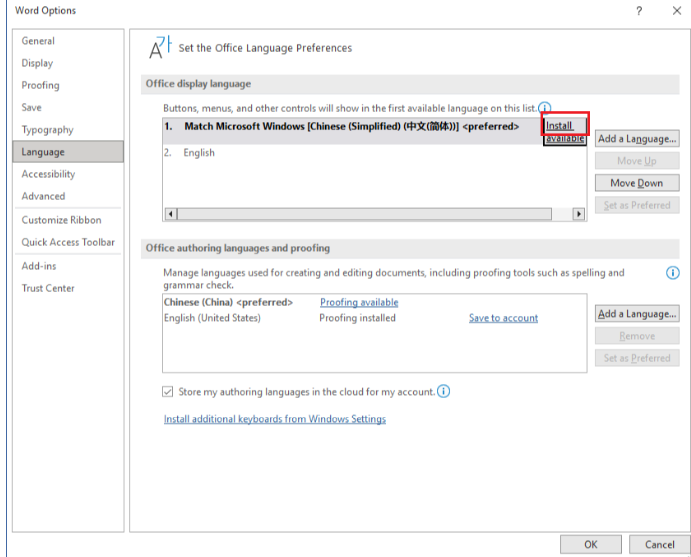Click the Install link for Chinese display language
Screen dimensions: 691x557
(x=559, y=126)
